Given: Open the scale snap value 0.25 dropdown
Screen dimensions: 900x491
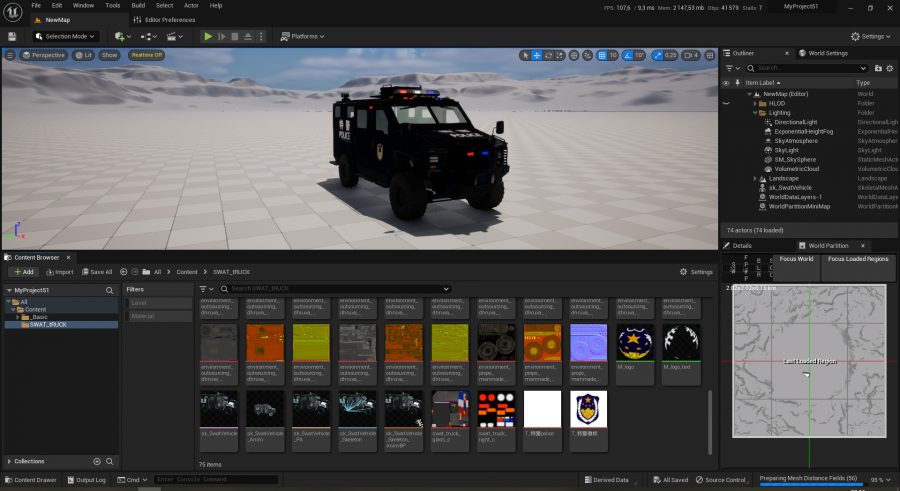Looking at the screenshot, I should (x=670, y=55).
